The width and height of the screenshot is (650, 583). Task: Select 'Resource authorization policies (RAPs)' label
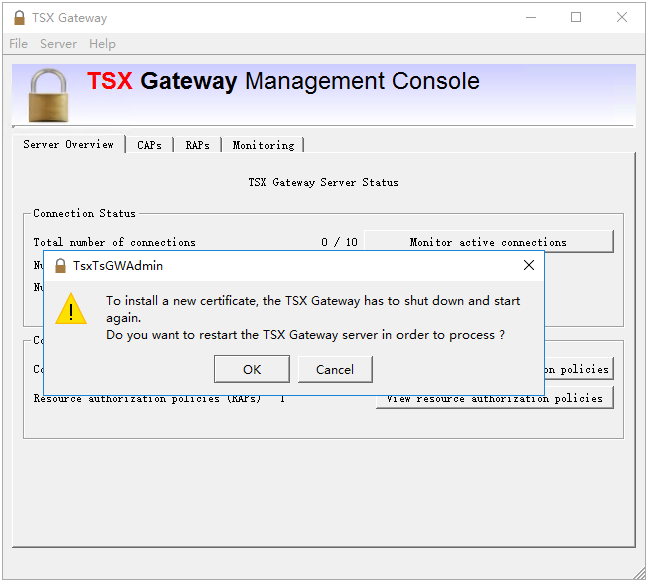(x=147, y=398)
